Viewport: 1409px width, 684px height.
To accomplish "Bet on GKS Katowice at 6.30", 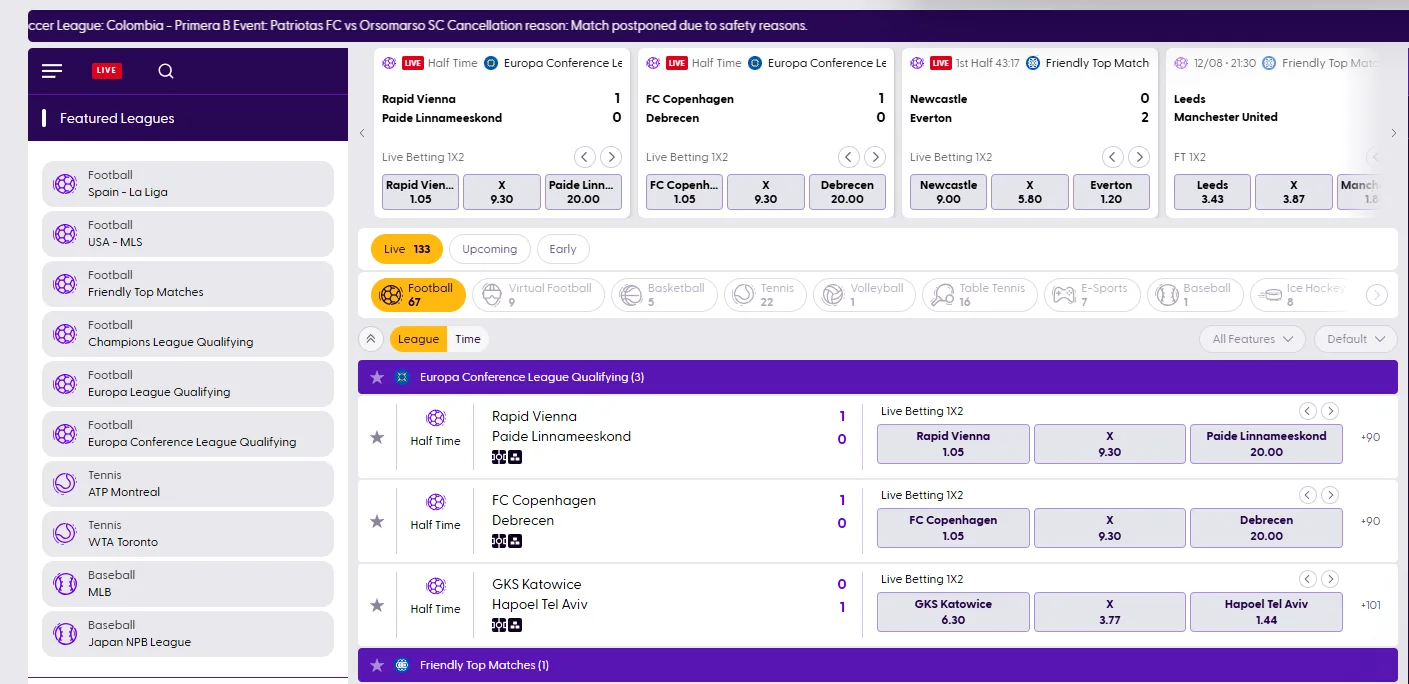I will pos(953,612).
